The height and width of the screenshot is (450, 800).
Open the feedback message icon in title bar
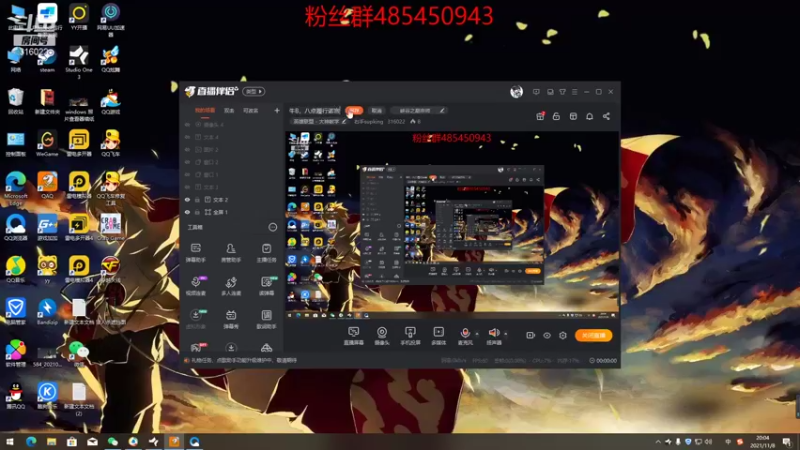pyautogui.click(x=536, y=92)
